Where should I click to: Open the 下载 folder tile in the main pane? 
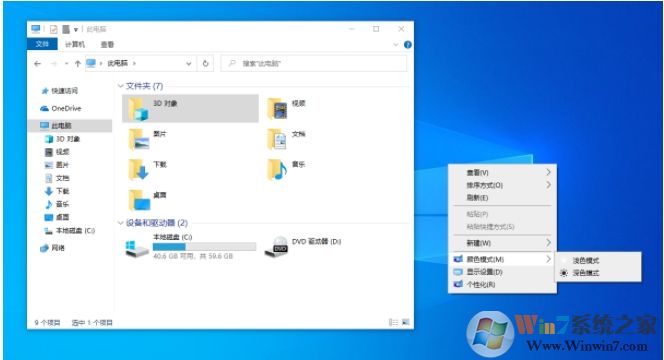tap(148, 169)
